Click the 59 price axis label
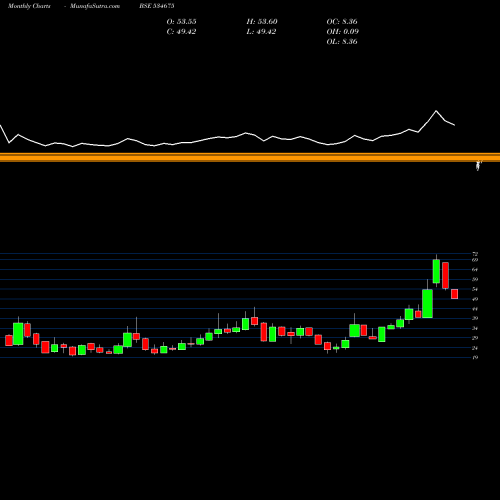 (475, 279)
